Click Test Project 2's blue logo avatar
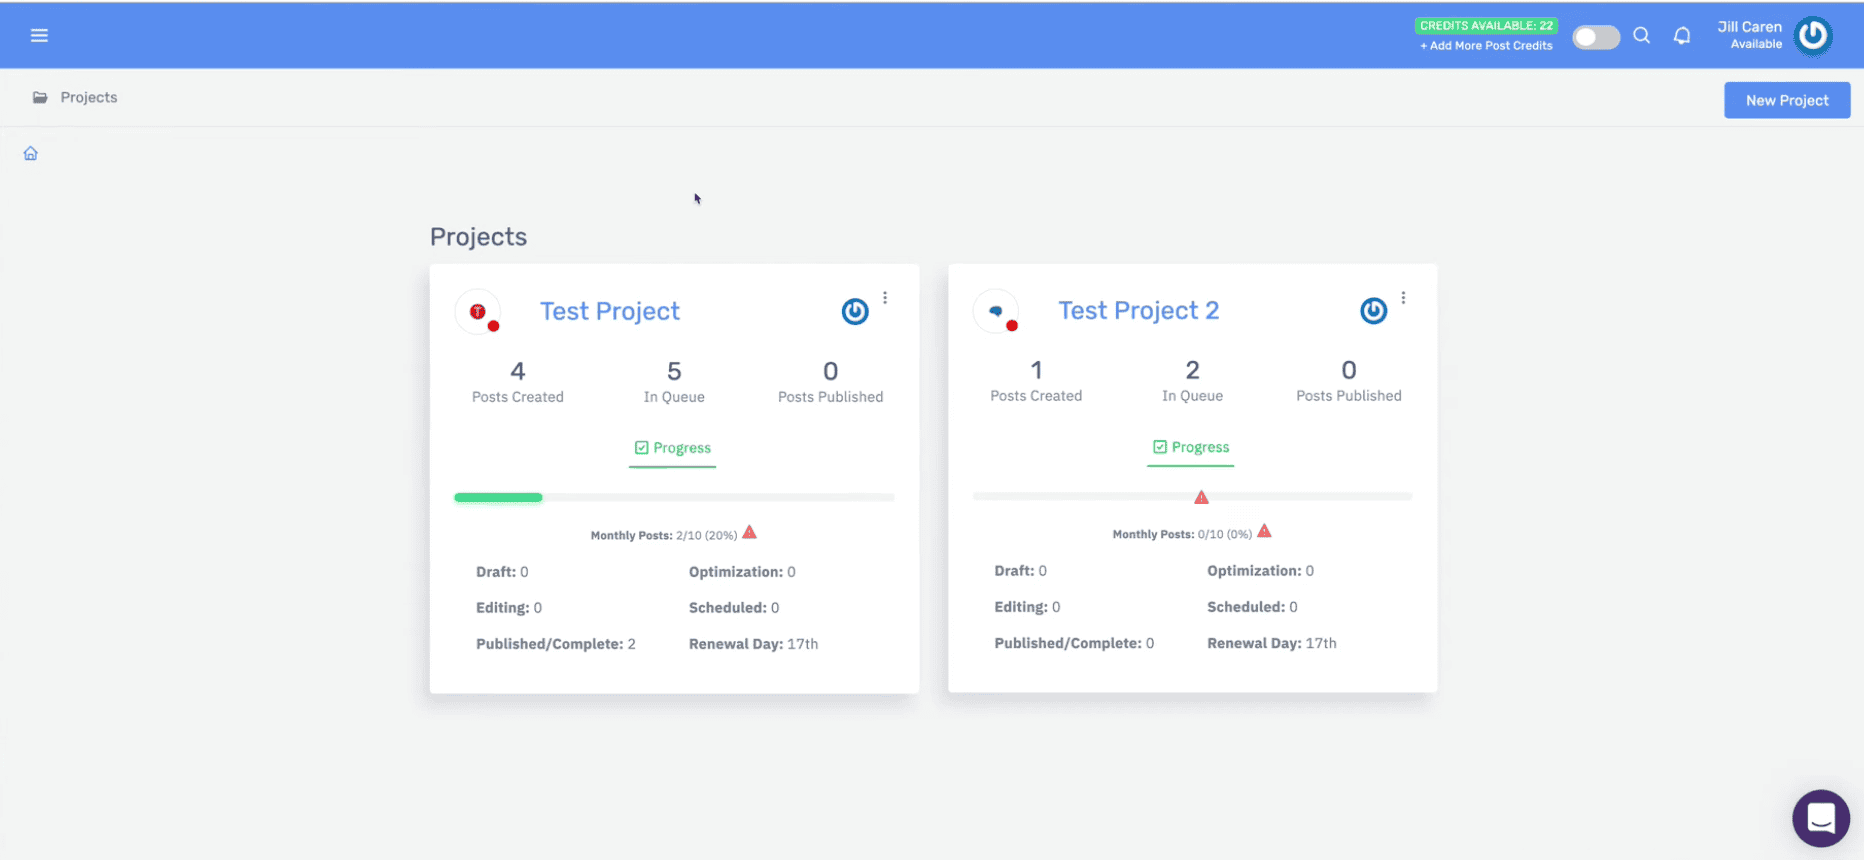Viewport: 1864px width, 860px height. pyautogui.click(x=996, y=311)
